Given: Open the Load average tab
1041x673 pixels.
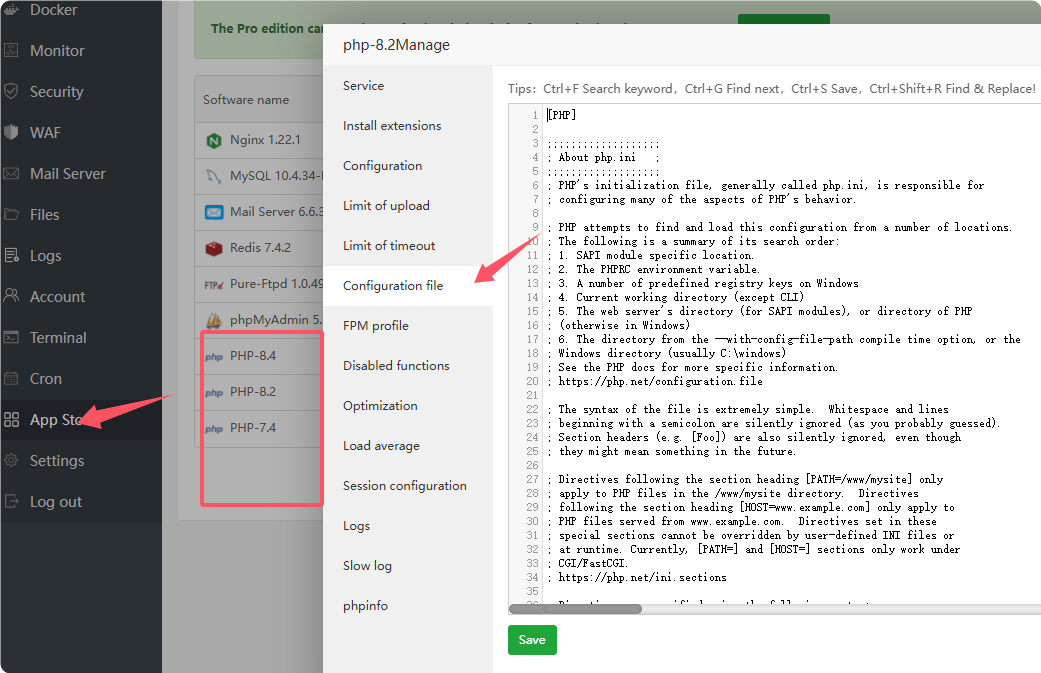Looking at the screenshot, I should (x=408, y=445).
